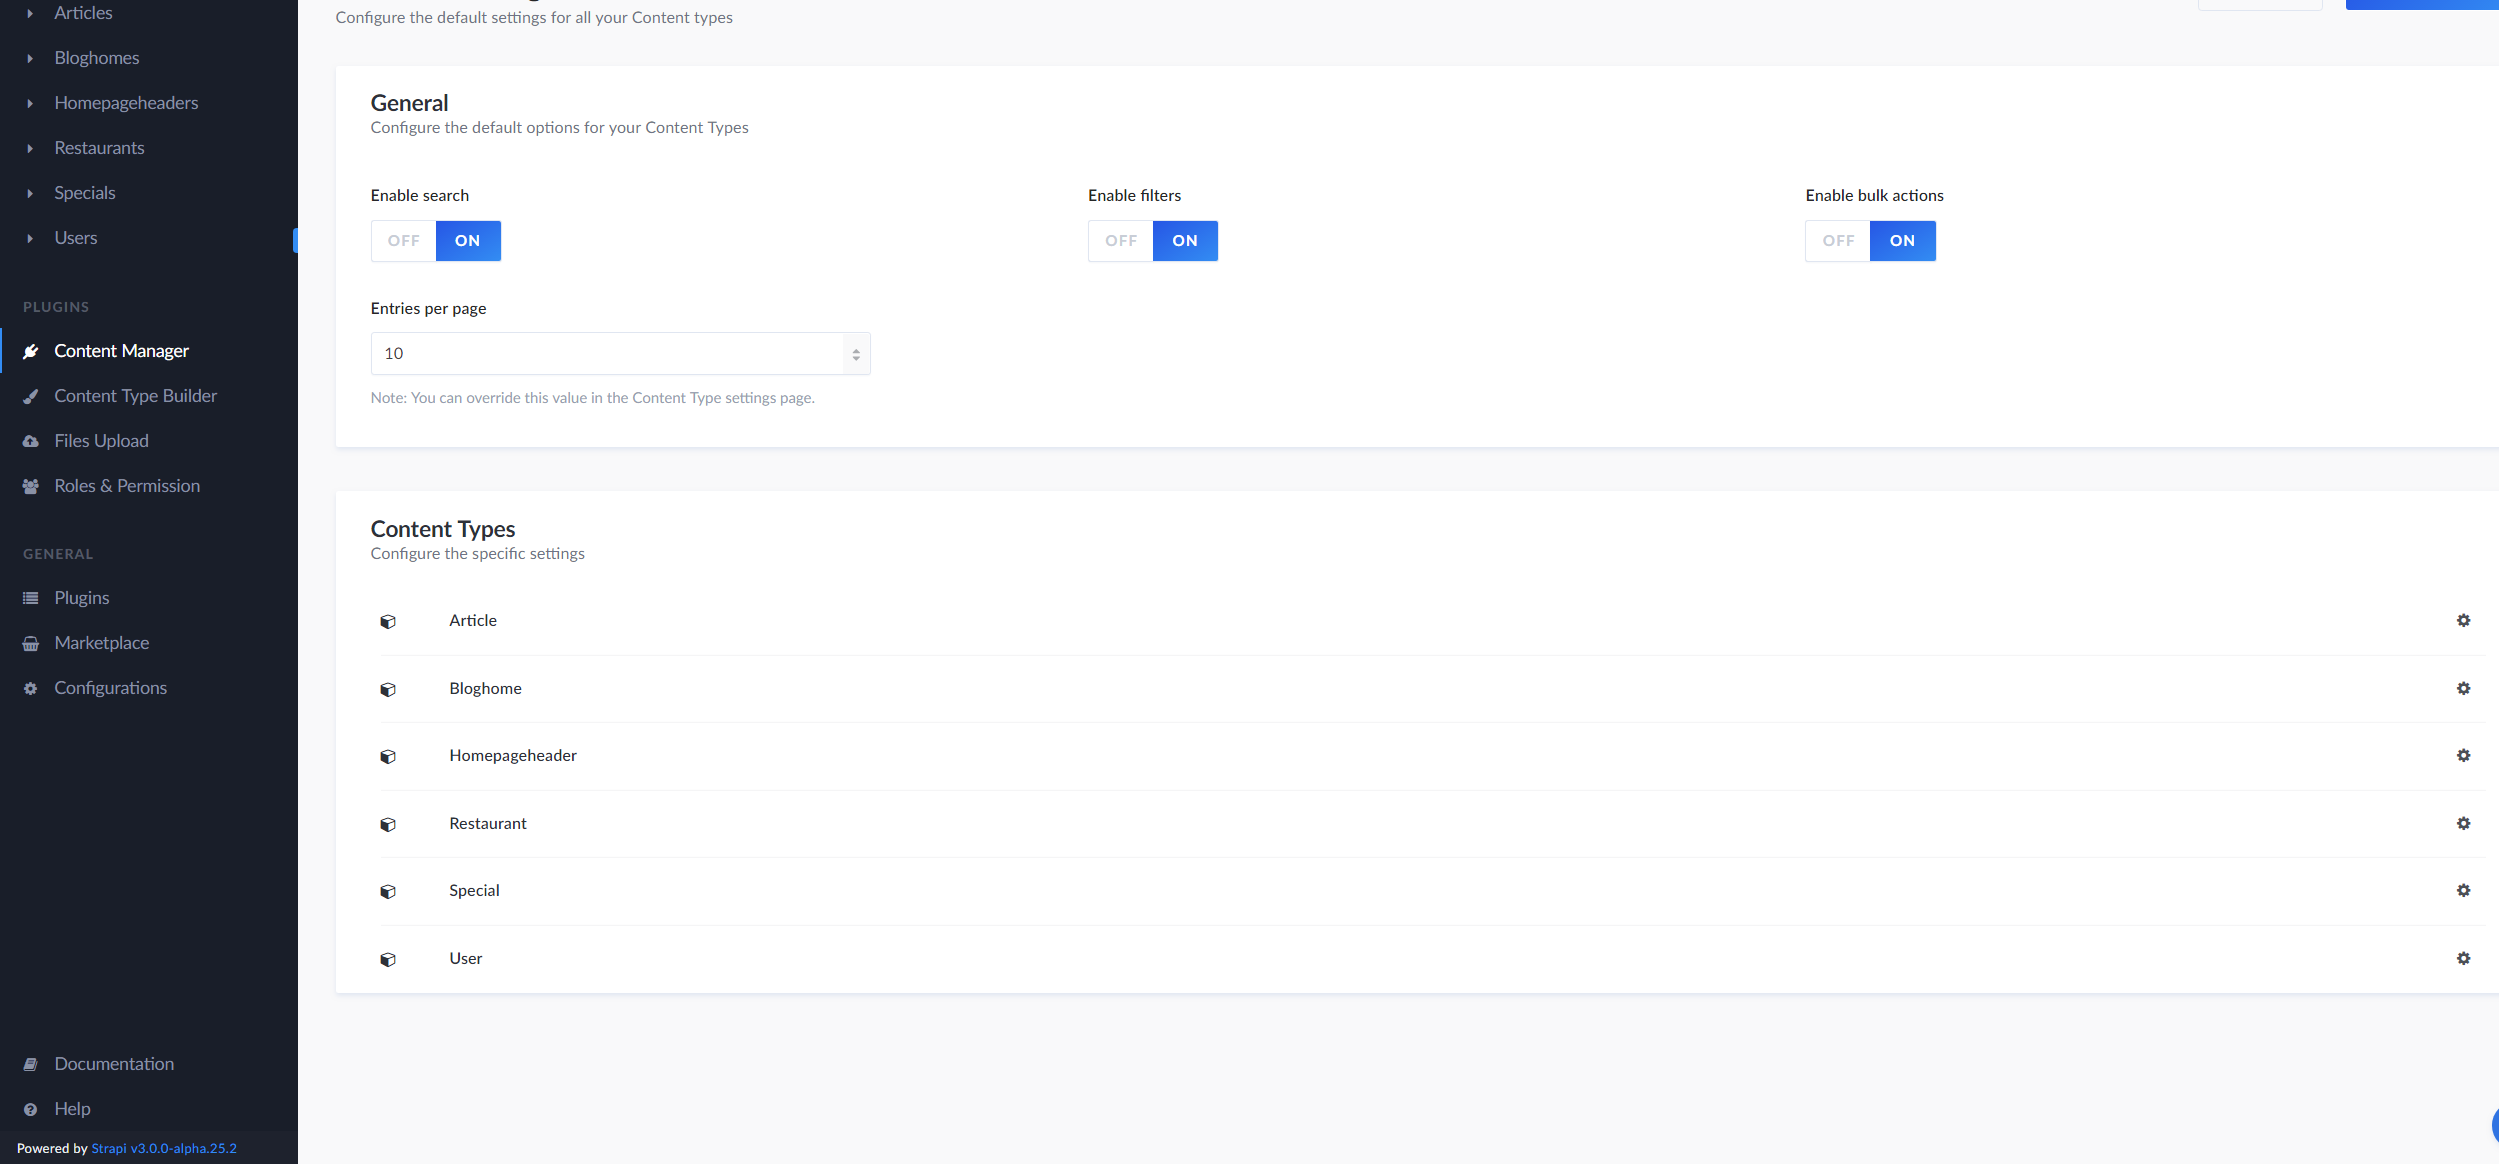2499x1164 pixels.
Task: Open Content Type Builder plugin
Action: (135, 396)
